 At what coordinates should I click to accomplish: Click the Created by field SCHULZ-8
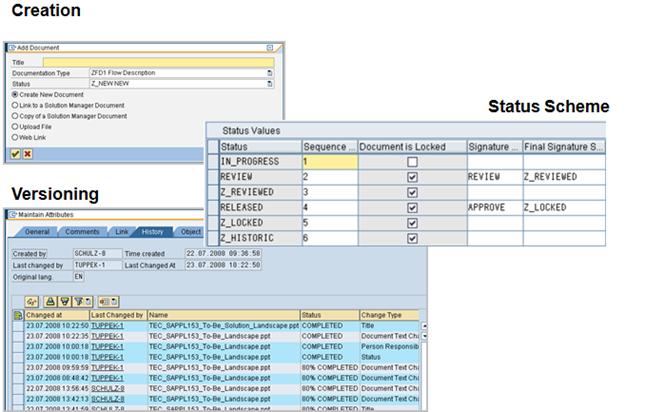[x=98, y=254]
